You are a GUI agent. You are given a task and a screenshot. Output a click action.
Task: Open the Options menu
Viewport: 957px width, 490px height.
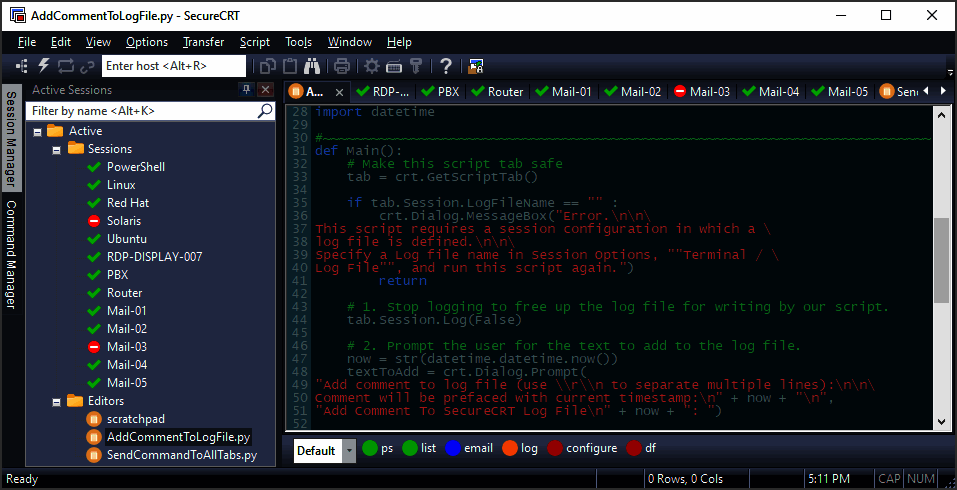click(x=147, y=42)
